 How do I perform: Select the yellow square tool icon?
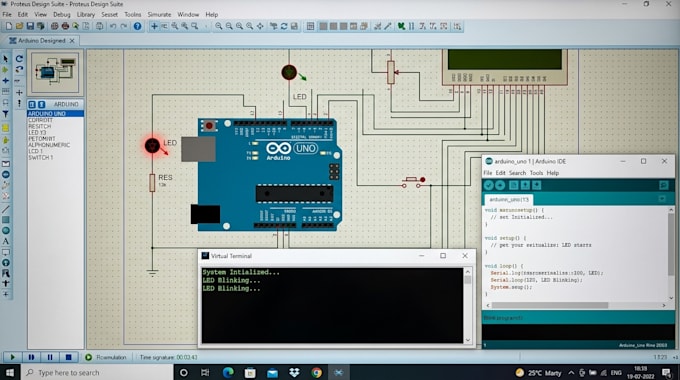point(6,128)
